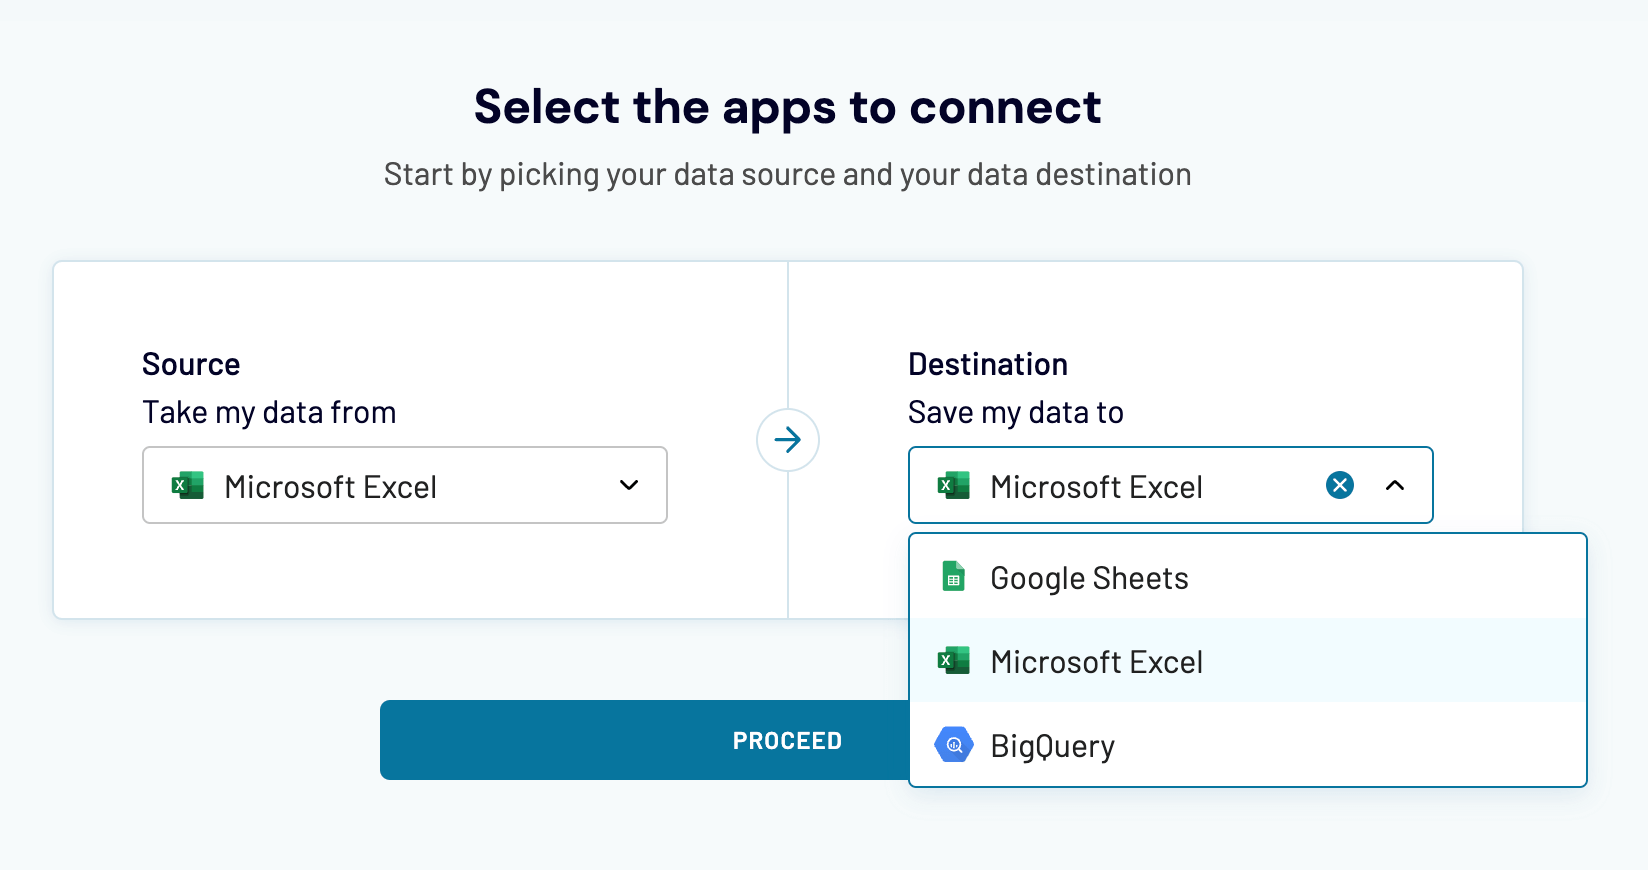Select Google Sheets as the destination app
This screenshot has height=870, width=1648.
click(1088, 577)
